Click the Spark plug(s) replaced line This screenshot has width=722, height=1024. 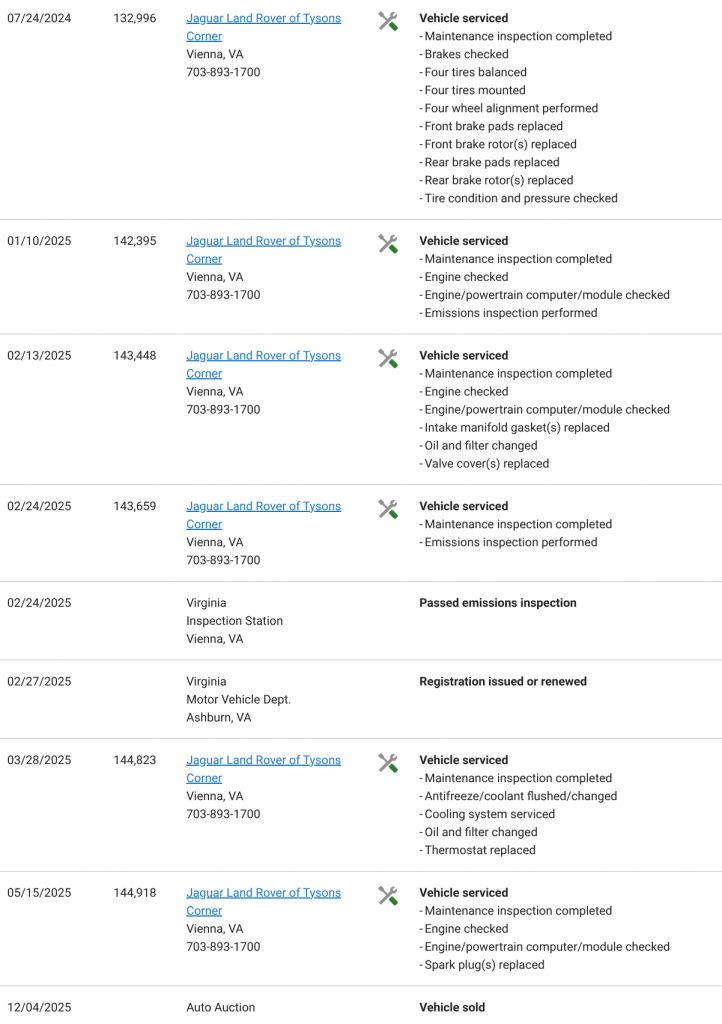(x=482, y=965)
